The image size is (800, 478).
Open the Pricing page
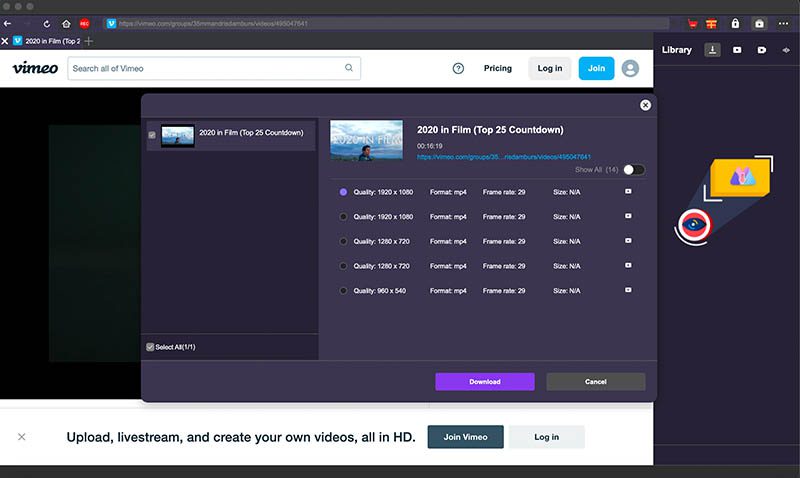497,68
